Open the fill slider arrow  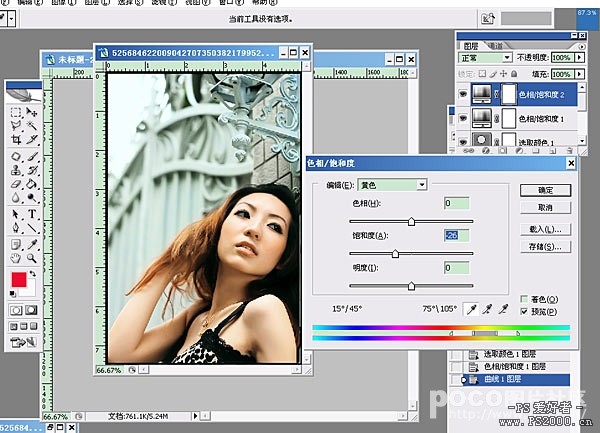click(580, 73)
